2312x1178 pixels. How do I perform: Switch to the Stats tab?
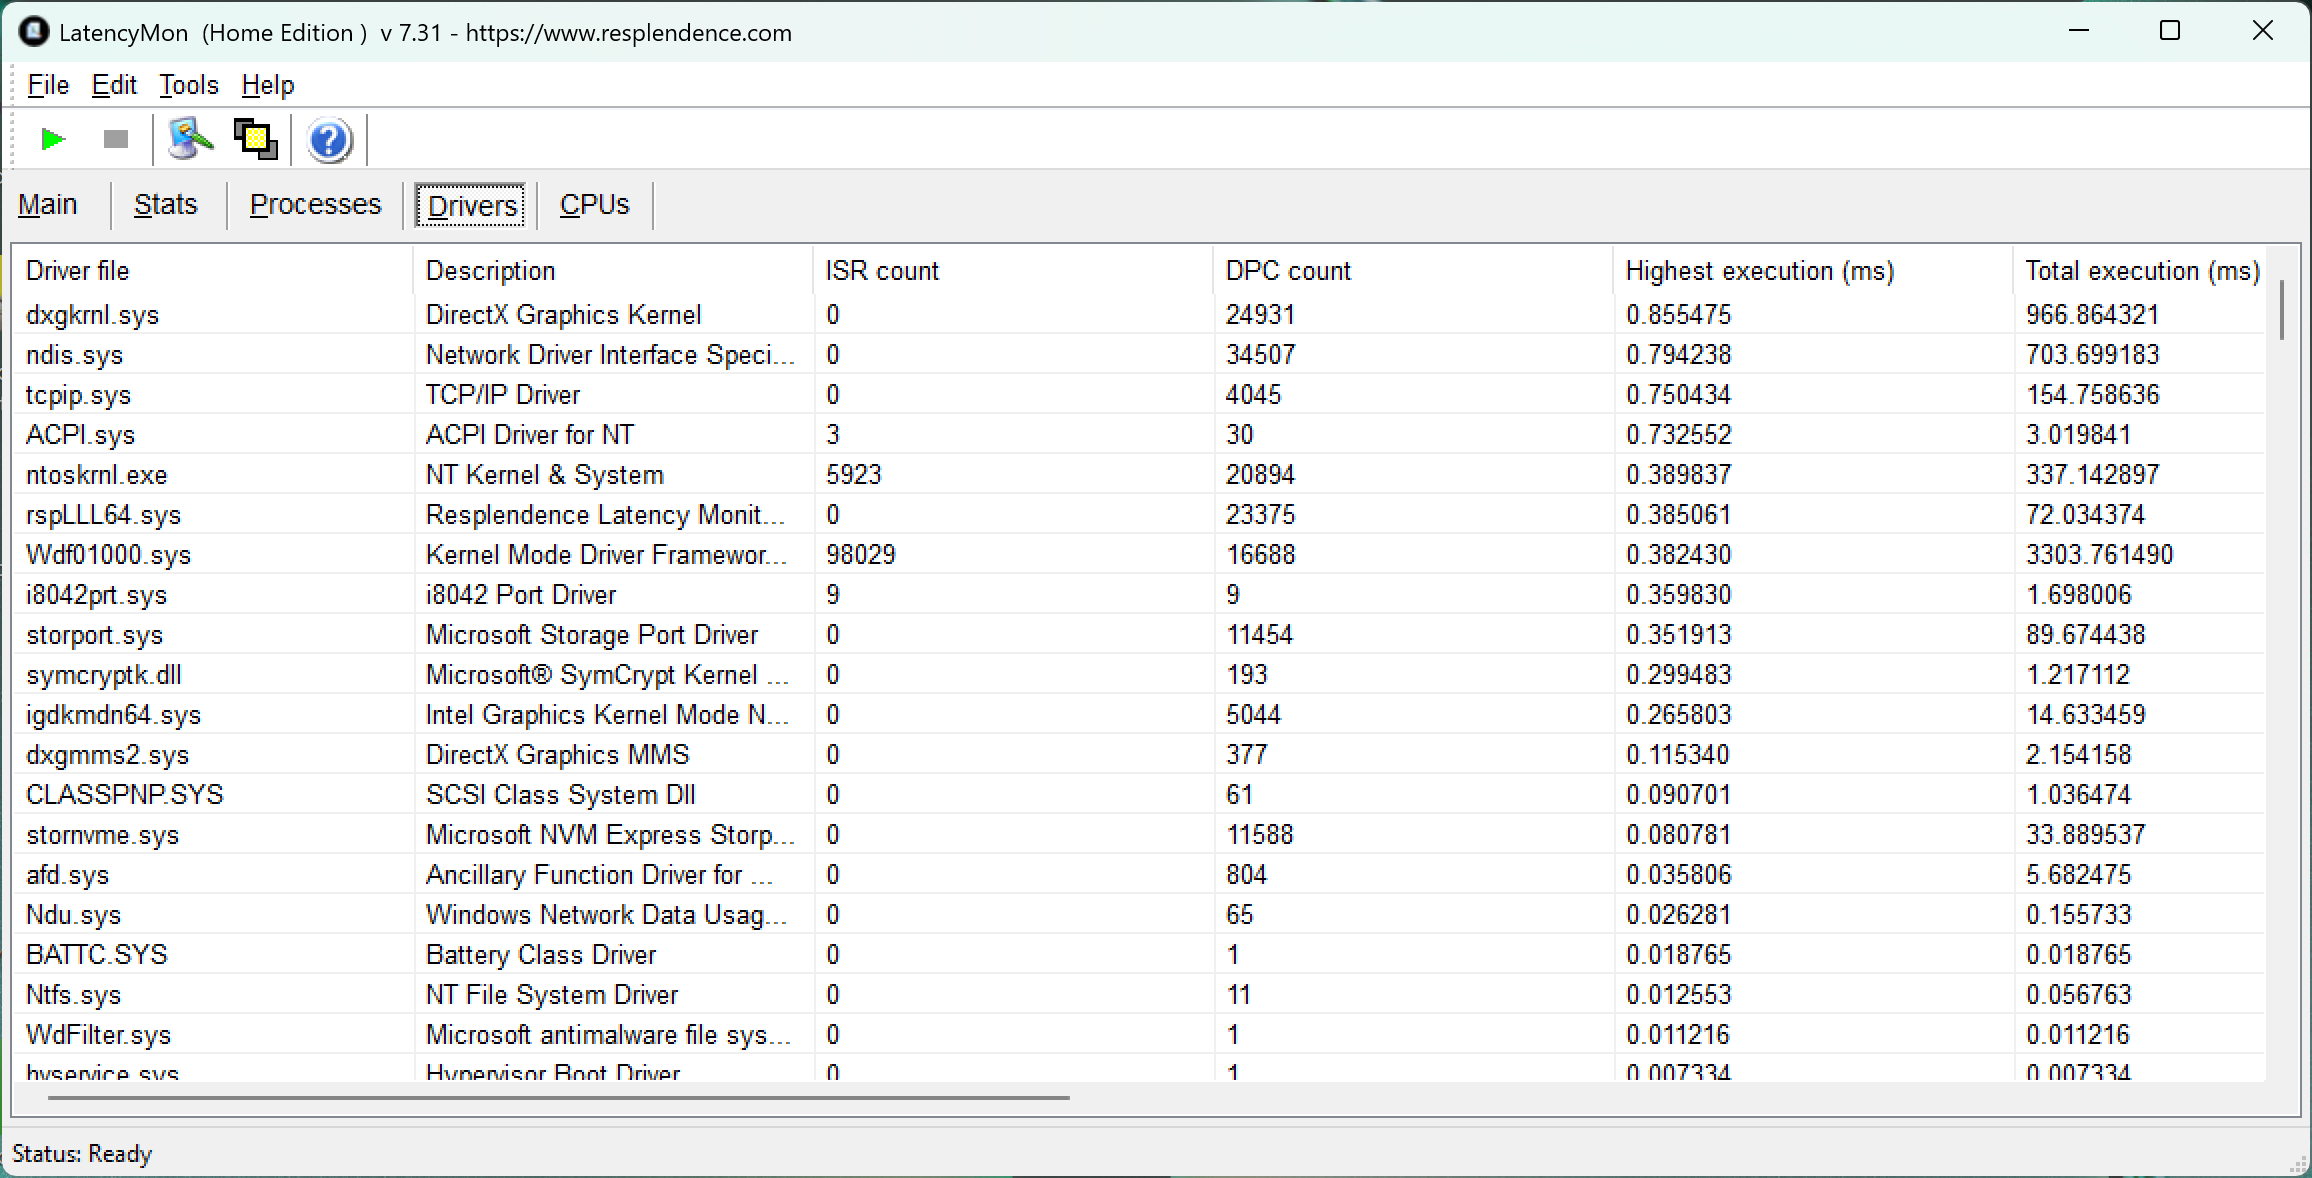166,205
